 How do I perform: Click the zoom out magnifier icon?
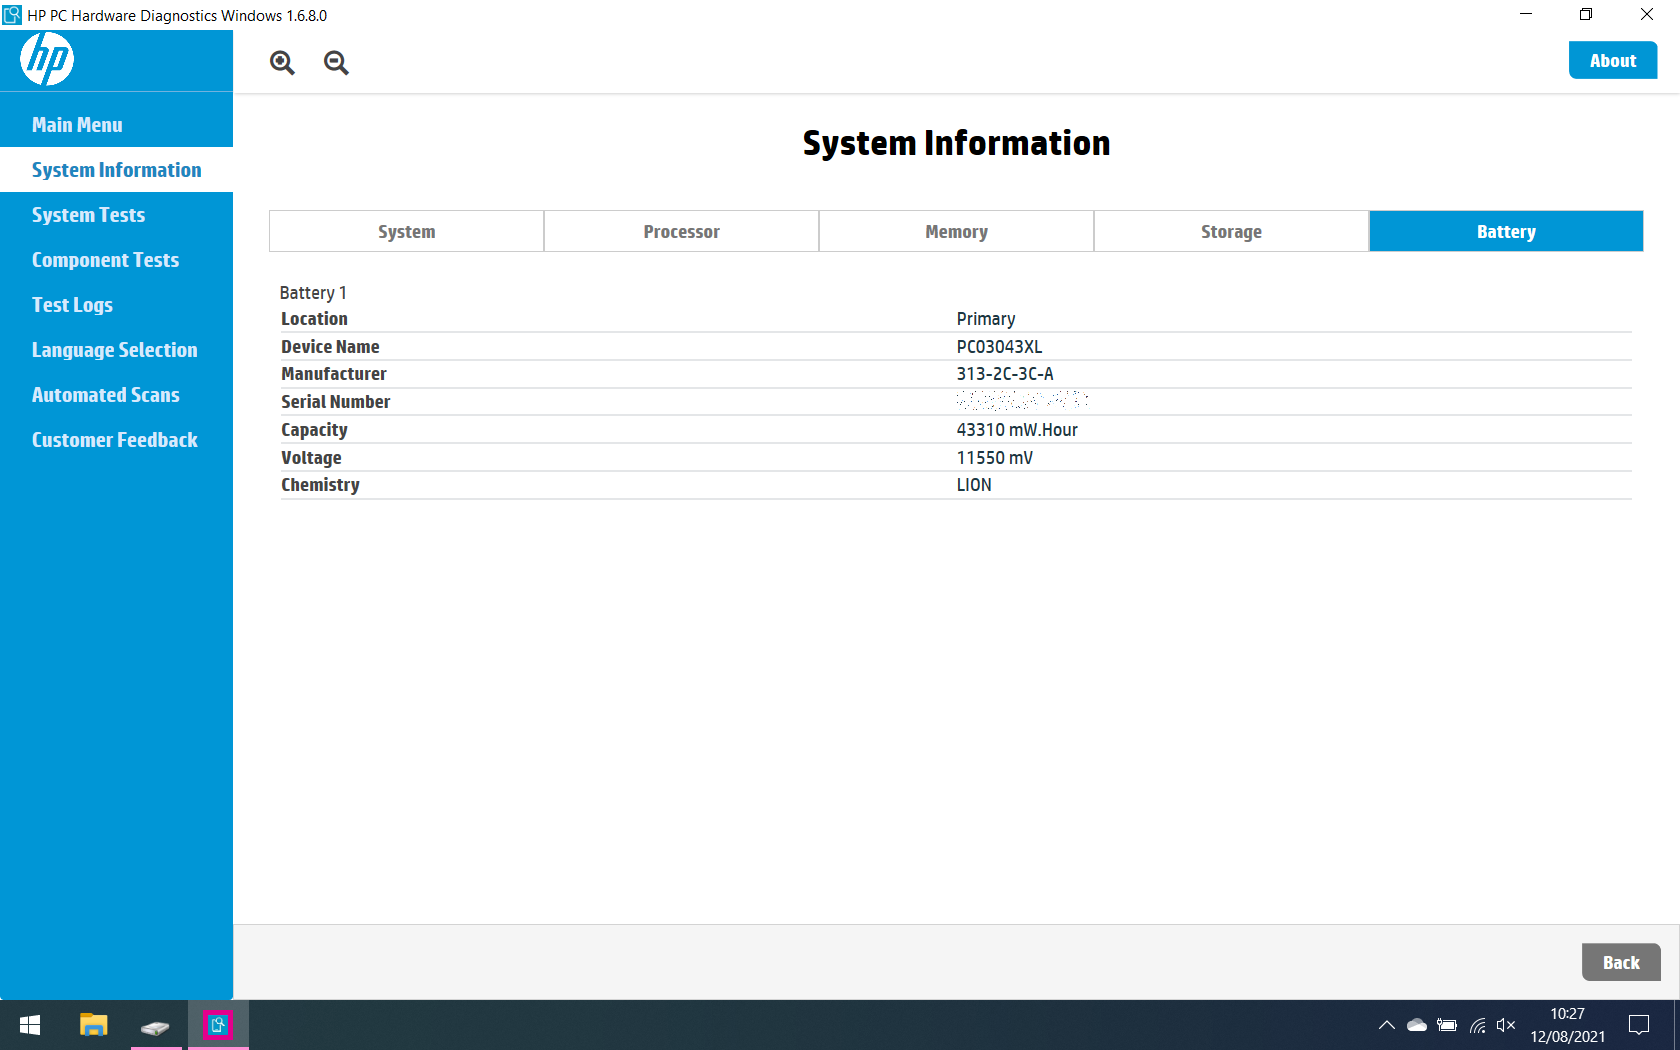(336, 63)
